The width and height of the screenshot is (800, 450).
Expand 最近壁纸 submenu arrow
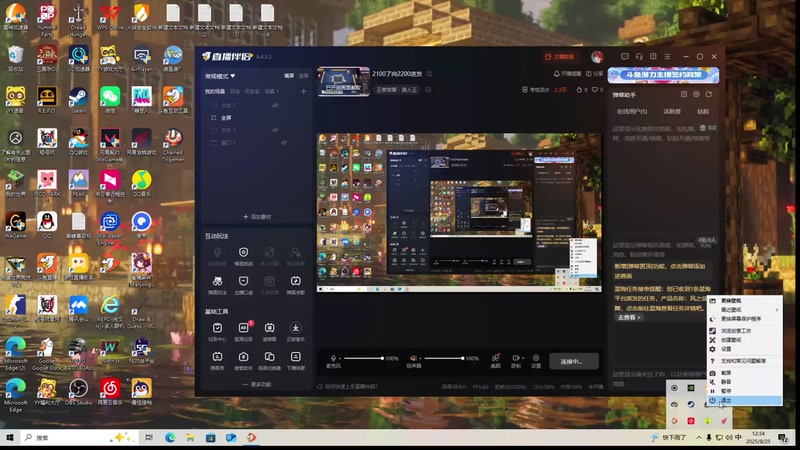(x=777, y=310)
